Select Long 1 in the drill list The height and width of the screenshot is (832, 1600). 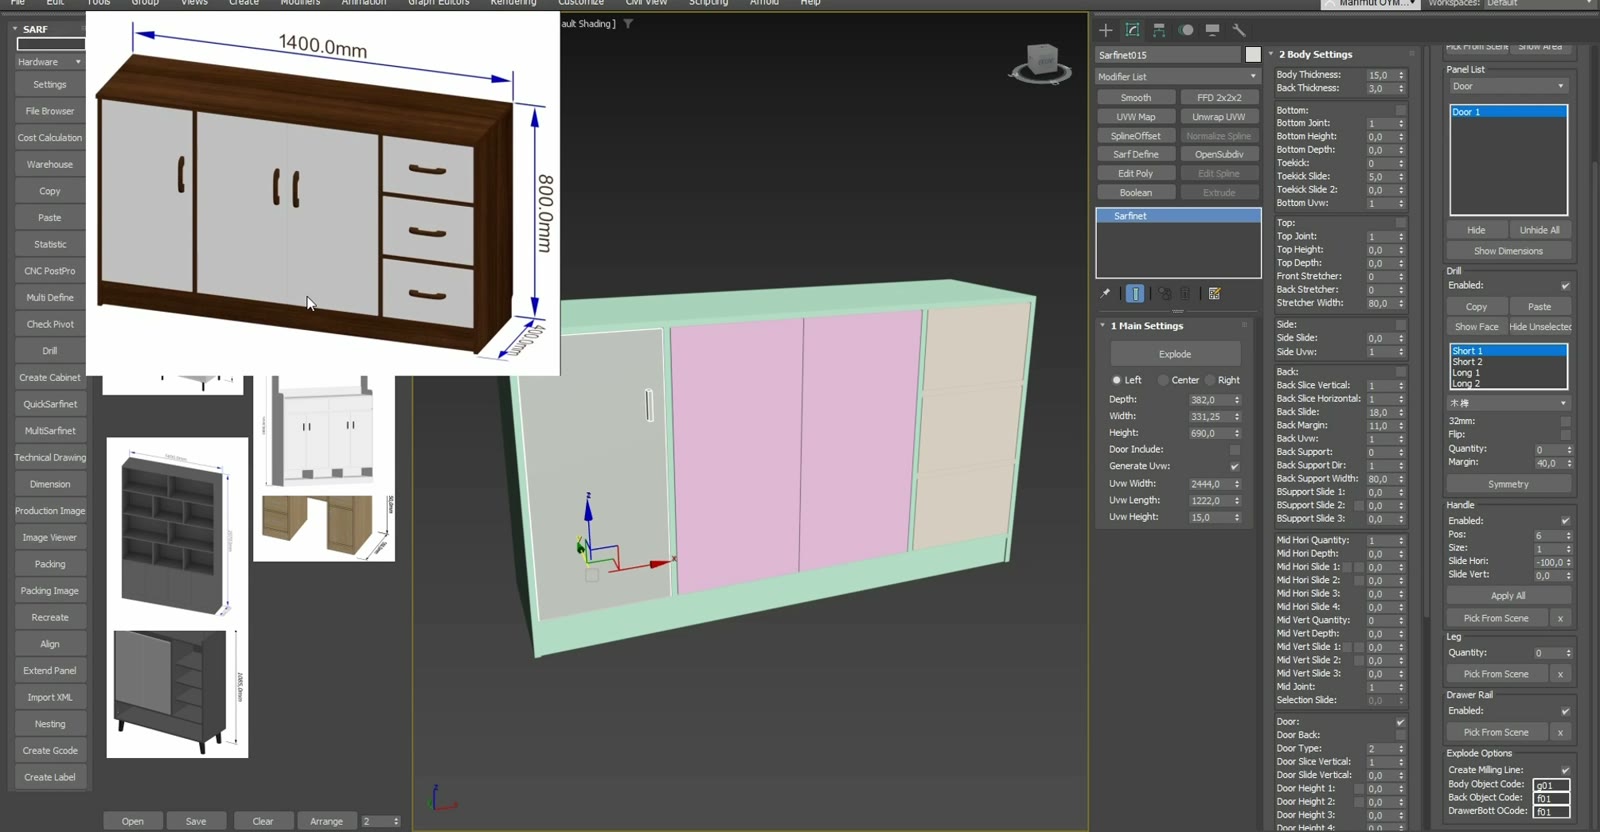coord(1508,373)
